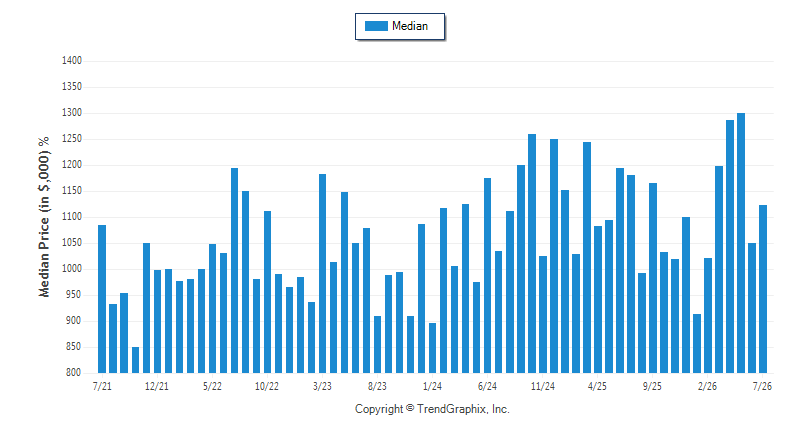The image size is (800, 434).
Task: Click the 6/24 x-axis label
Action: (487, 386)
